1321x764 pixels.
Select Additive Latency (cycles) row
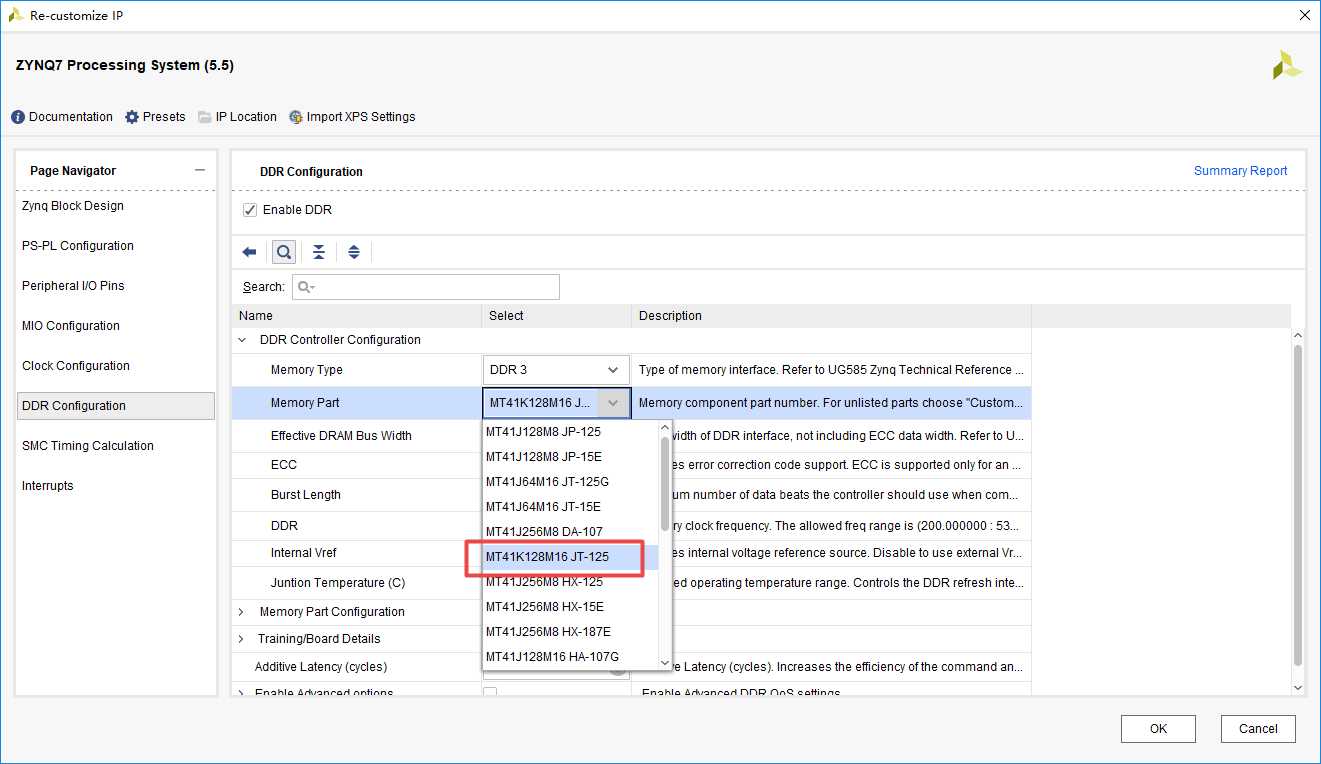(320, 667)
